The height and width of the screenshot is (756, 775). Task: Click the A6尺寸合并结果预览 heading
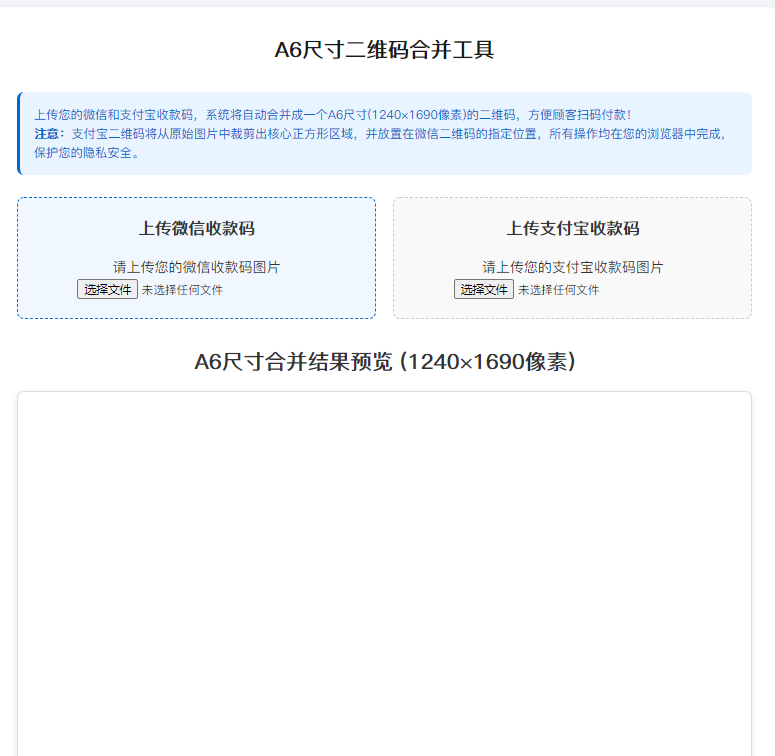[x=385, y=362]
